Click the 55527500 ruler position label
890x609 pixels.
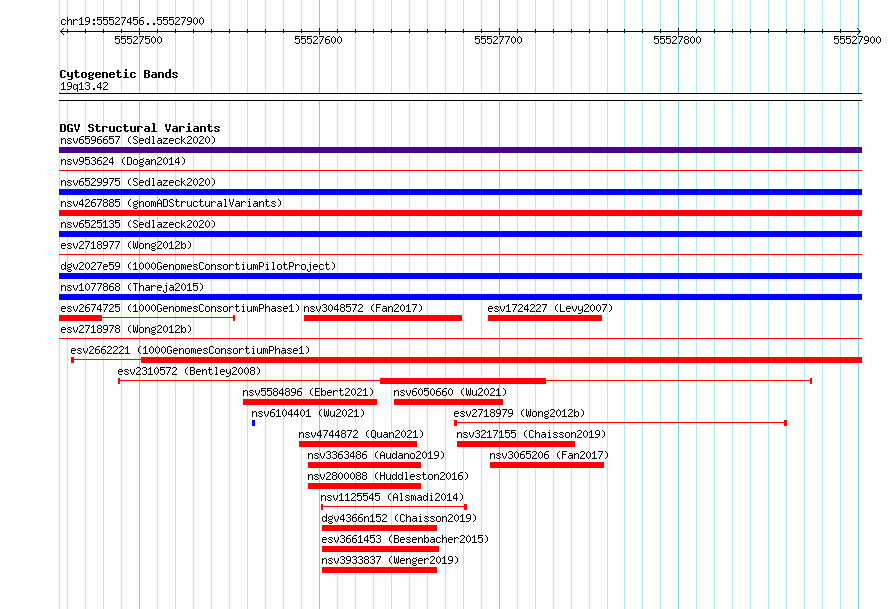(x=138, y=40)
